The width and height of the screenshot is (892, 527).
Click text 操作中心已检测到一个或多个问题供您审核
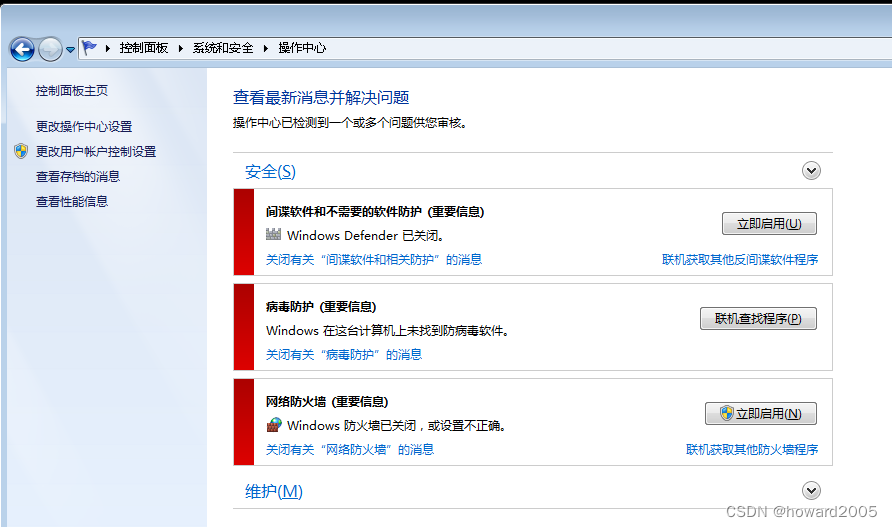(350, 123)
